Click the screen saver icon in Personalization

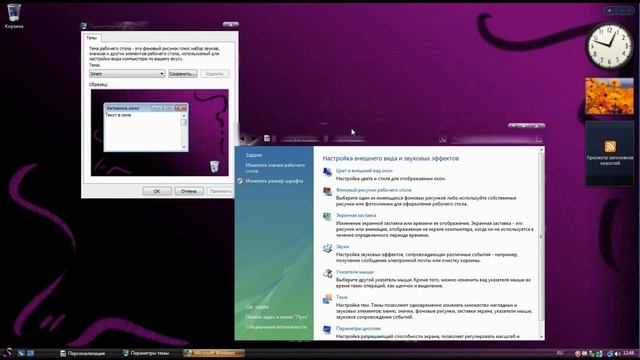click(327, 217)
